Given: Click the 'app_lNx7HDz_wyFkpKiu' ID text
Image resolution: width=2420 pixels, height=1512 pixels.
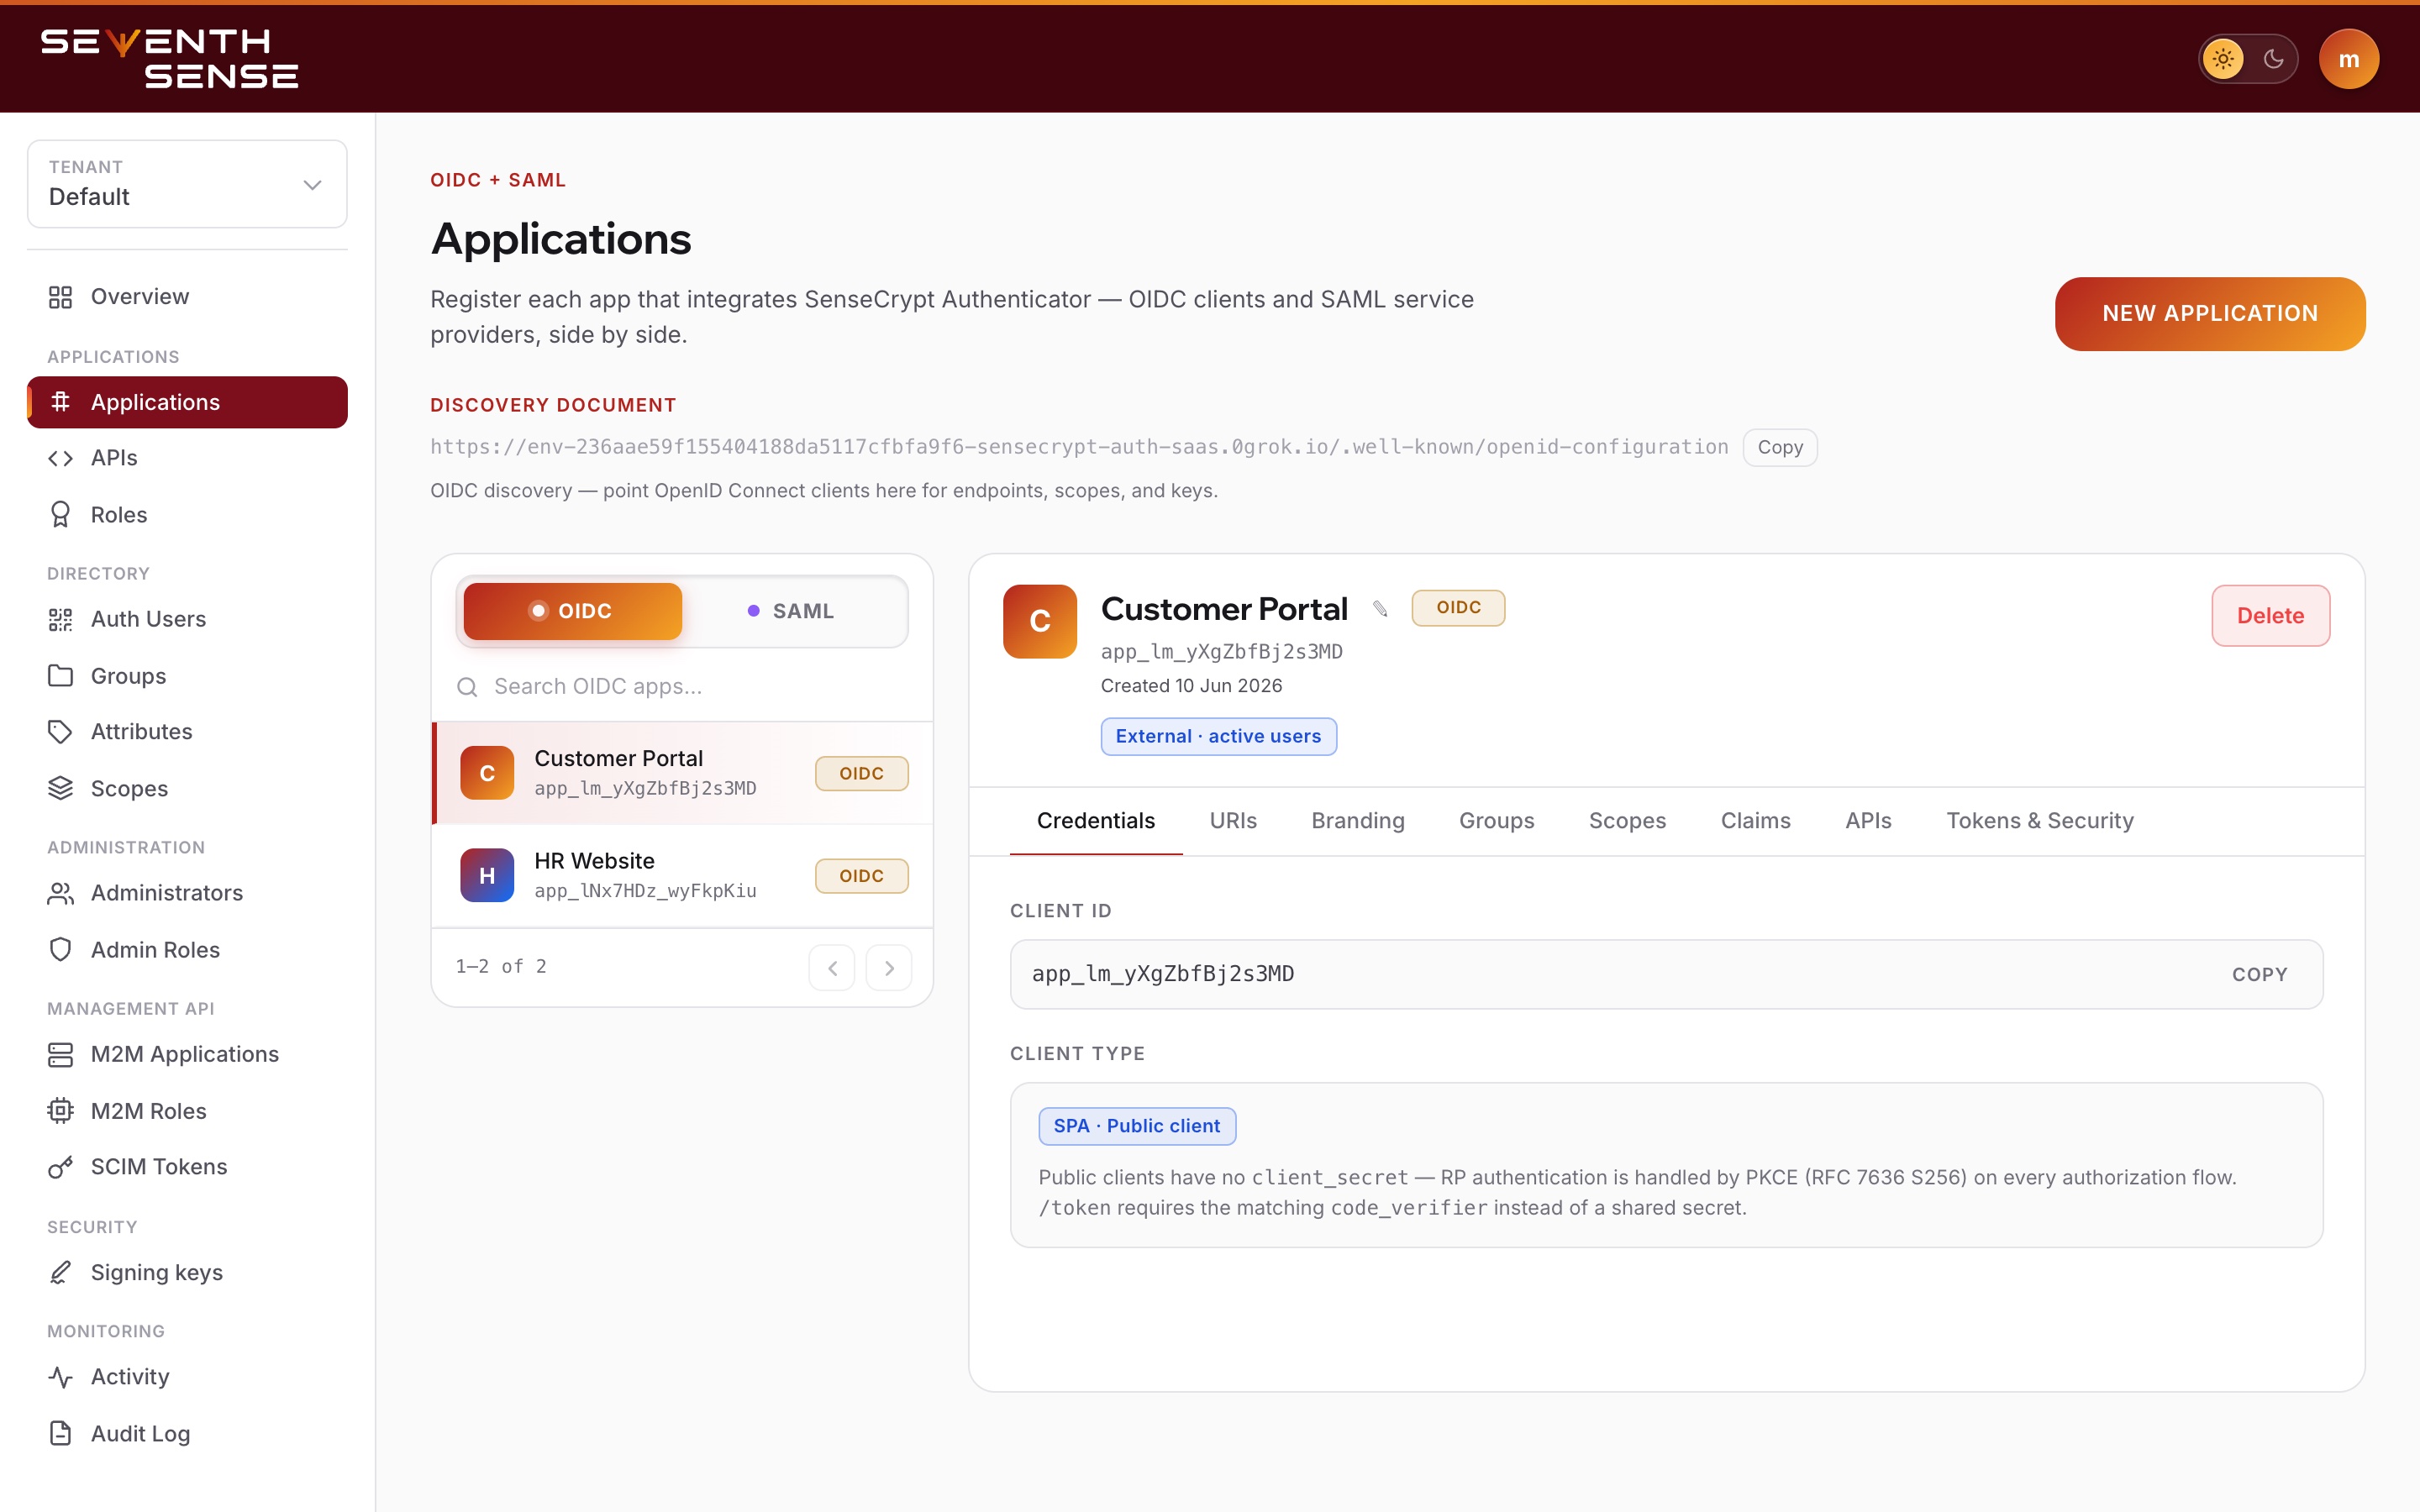Looking at the screenshot, I should click(x=645, y=891).
